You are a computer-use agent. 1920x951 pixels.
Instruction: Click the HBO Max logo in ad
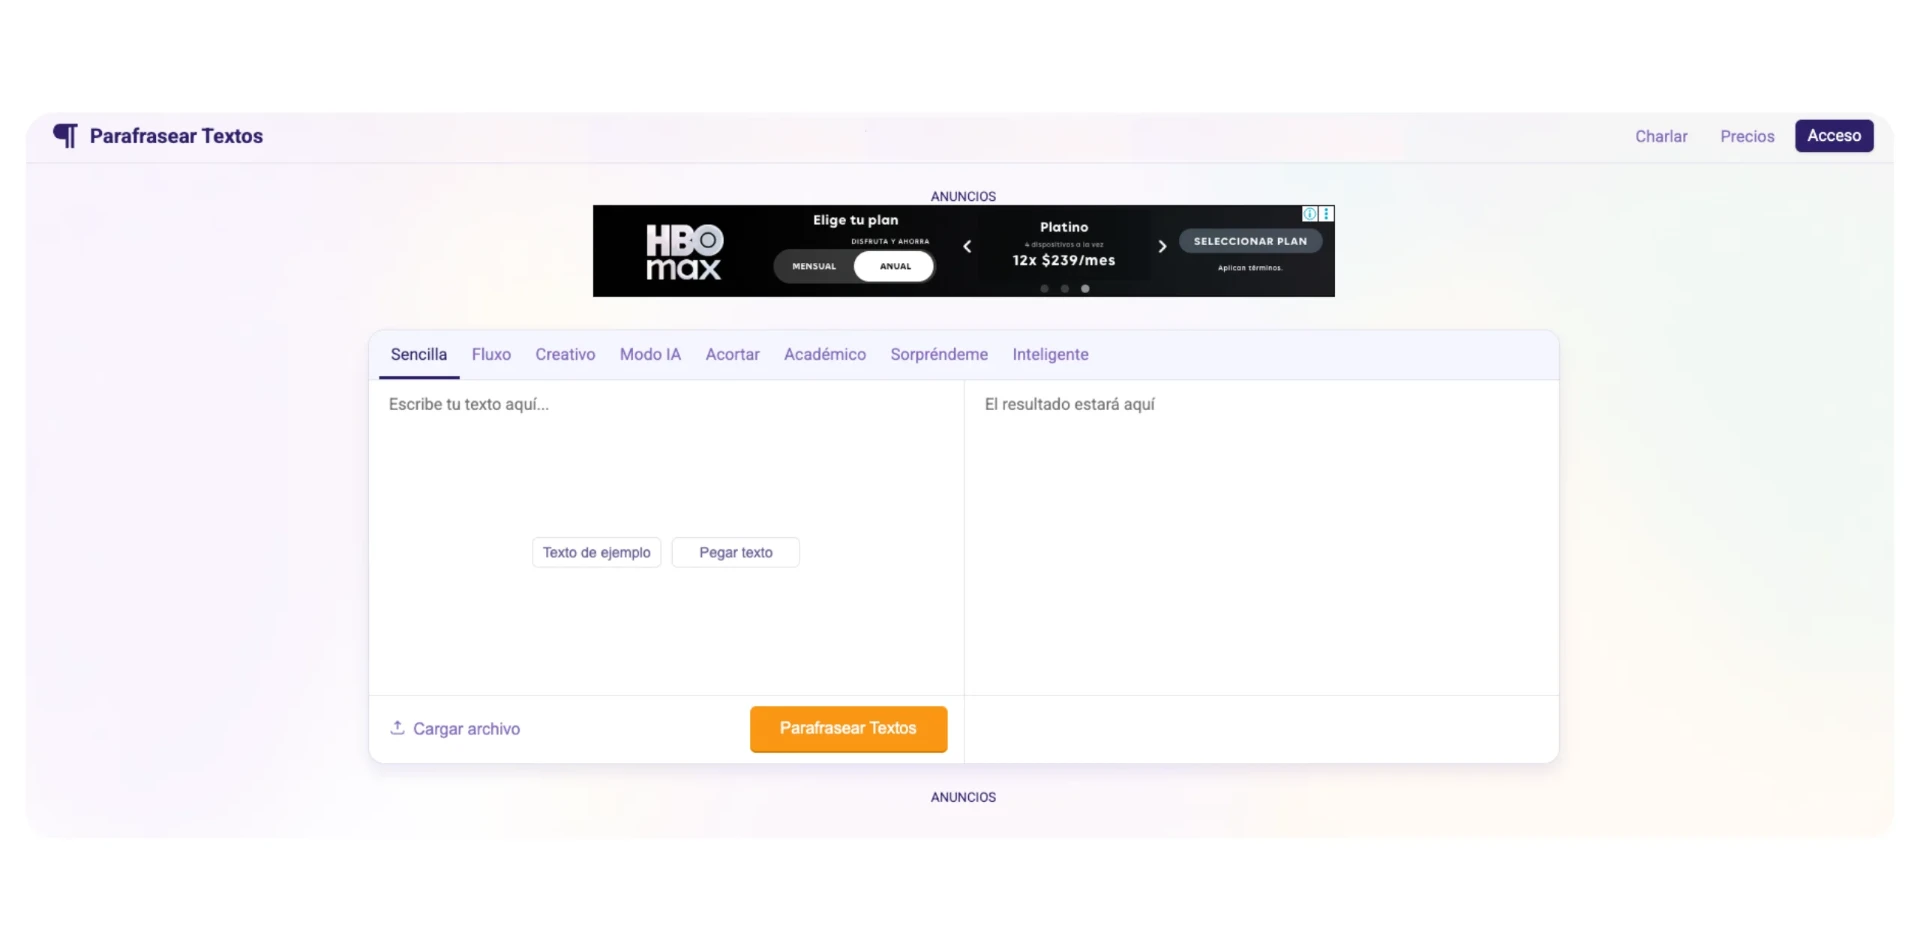(x=684, y=252)
